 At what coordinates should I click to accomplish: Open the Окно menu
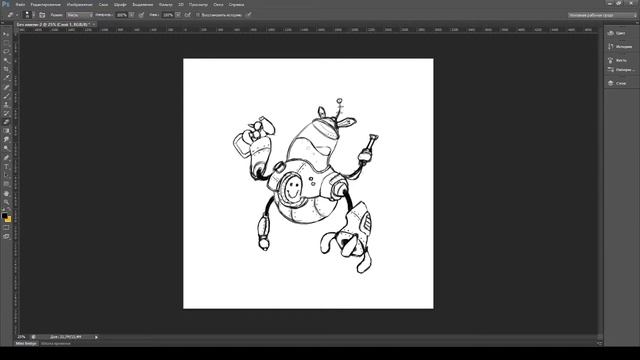coord(218,4)
